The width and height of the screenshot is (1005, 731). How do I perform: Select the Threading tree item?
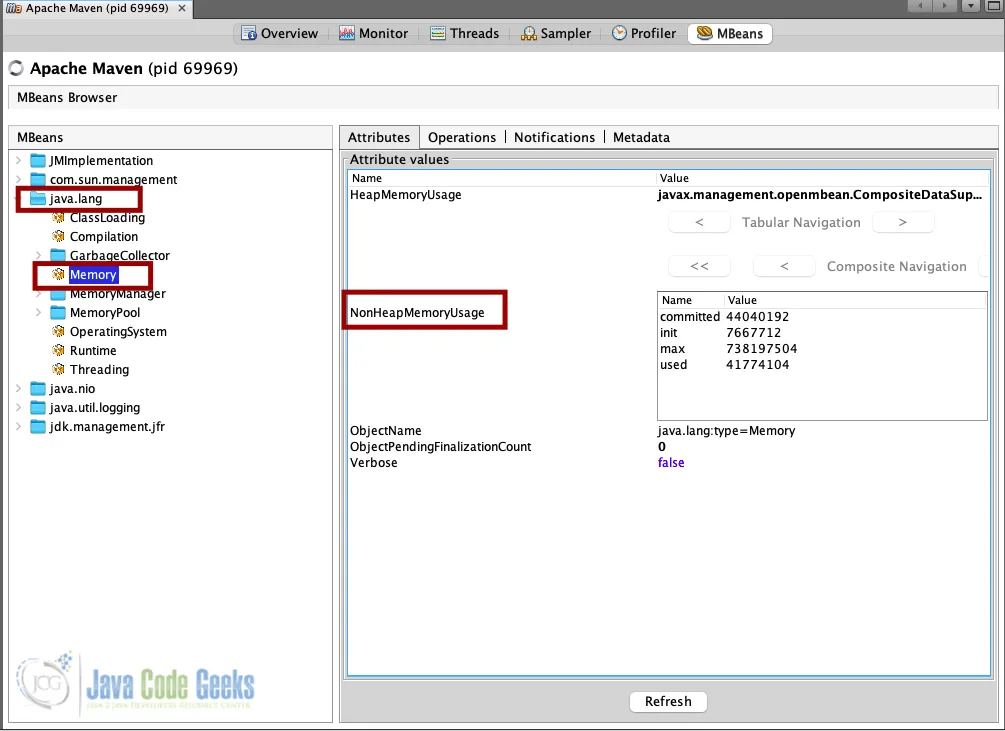[99, 370]
